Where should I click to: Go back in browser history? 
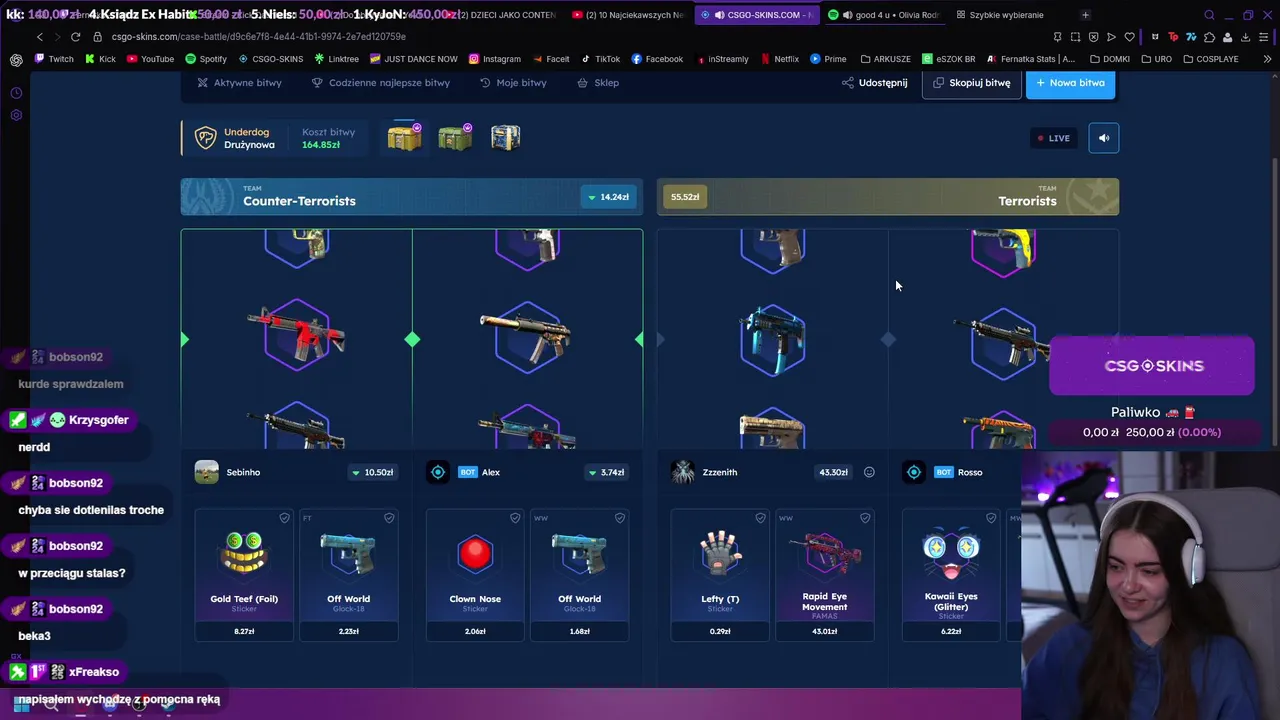click(40, 37)
